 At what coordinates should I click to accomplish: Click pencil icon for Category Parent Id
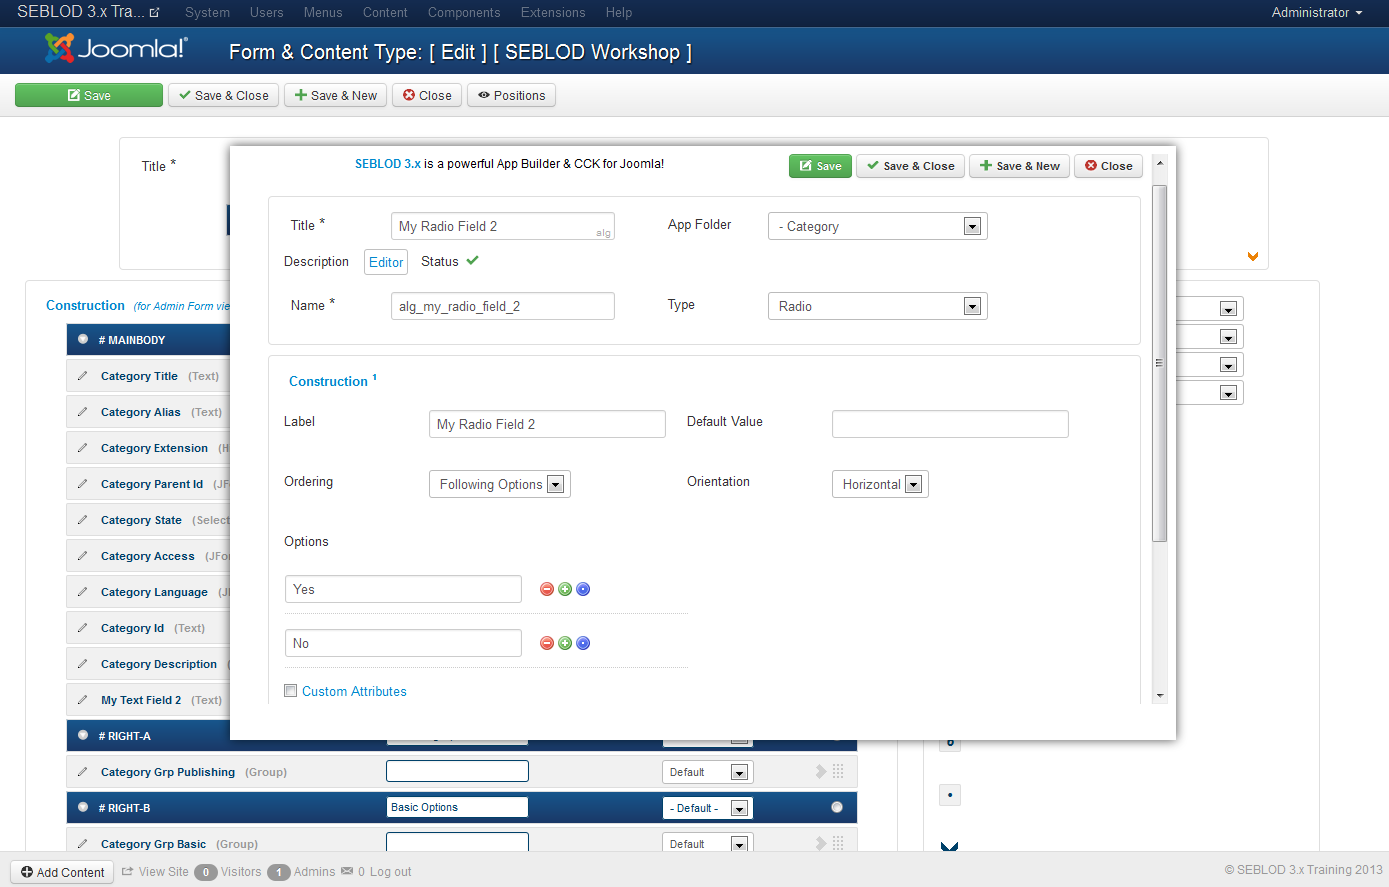click(82, 484)
